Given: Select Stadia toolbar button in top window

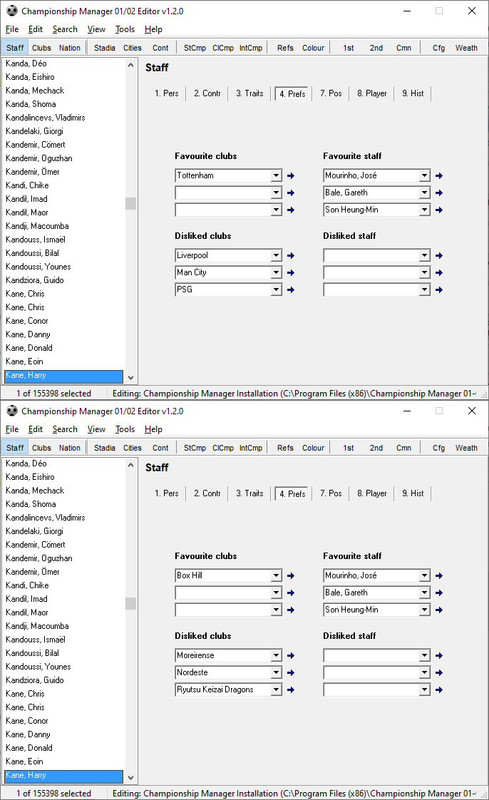Looking at the screenshot, I should coord(104,48).
